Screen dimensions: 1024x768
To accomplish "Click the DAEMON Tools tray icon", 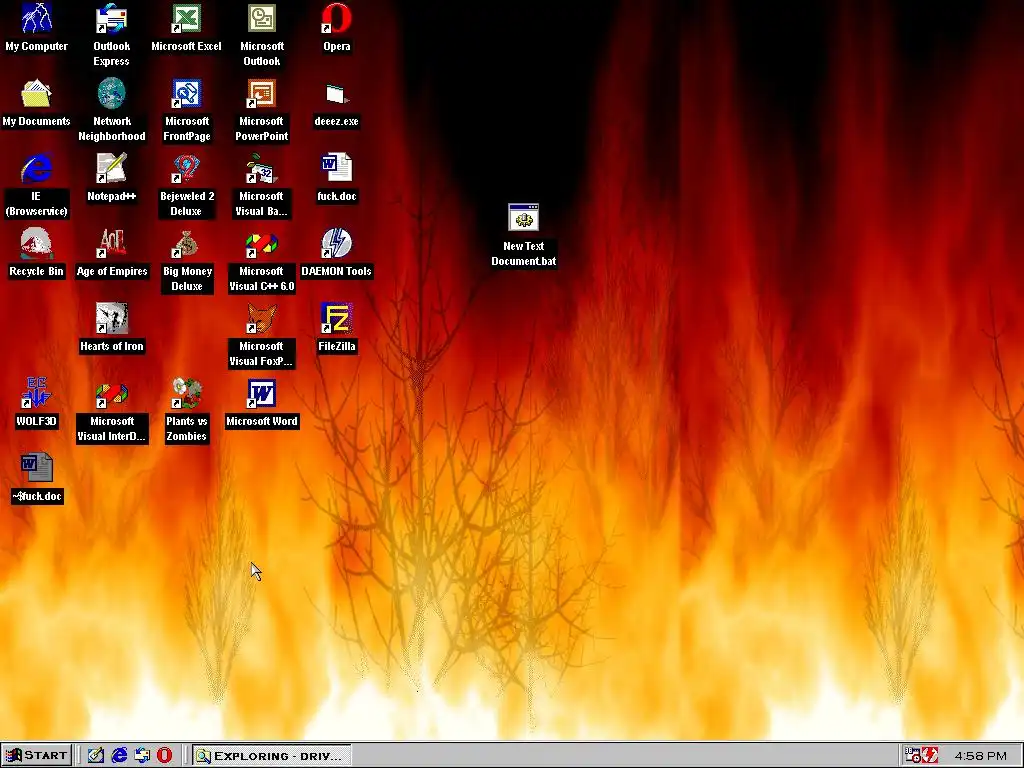I will (x=930, y=756).
